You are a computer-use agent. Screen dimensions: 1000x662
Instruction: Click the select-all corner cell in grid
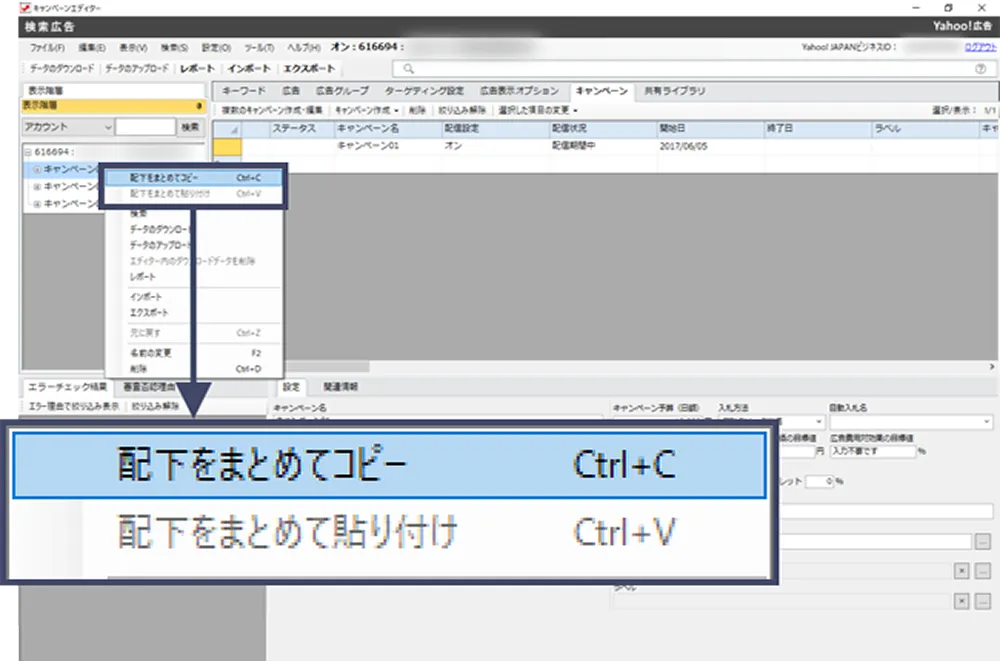[226, 129]
